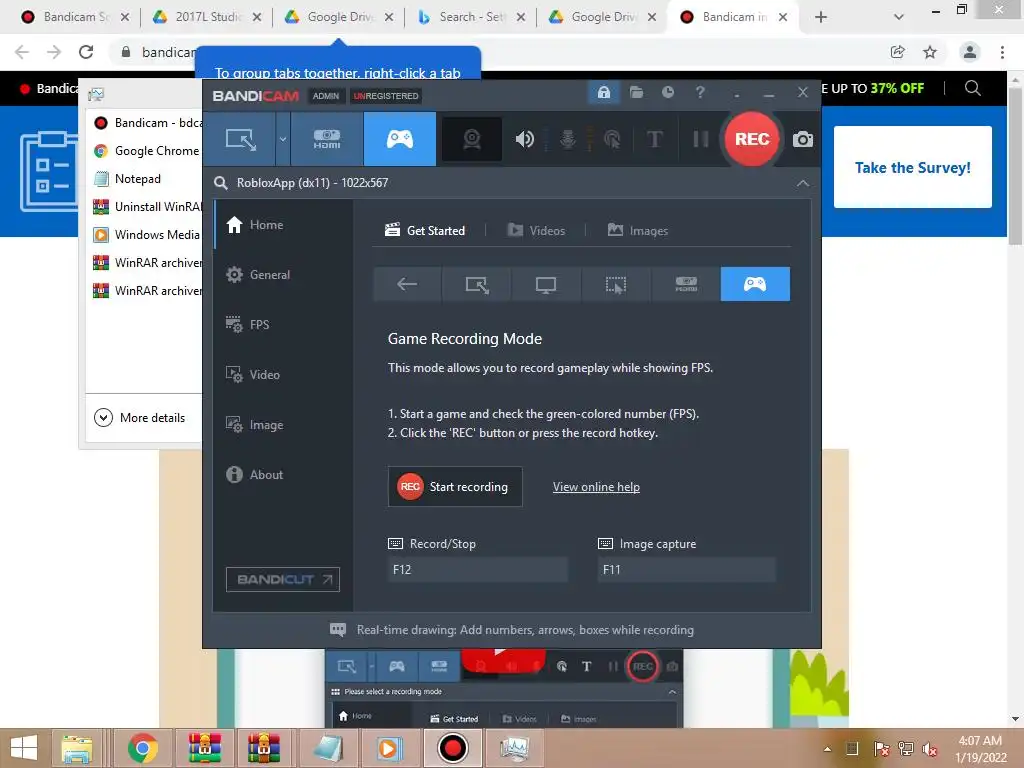Select Bandicam screen recording mode icon

(x=240, y=139)
